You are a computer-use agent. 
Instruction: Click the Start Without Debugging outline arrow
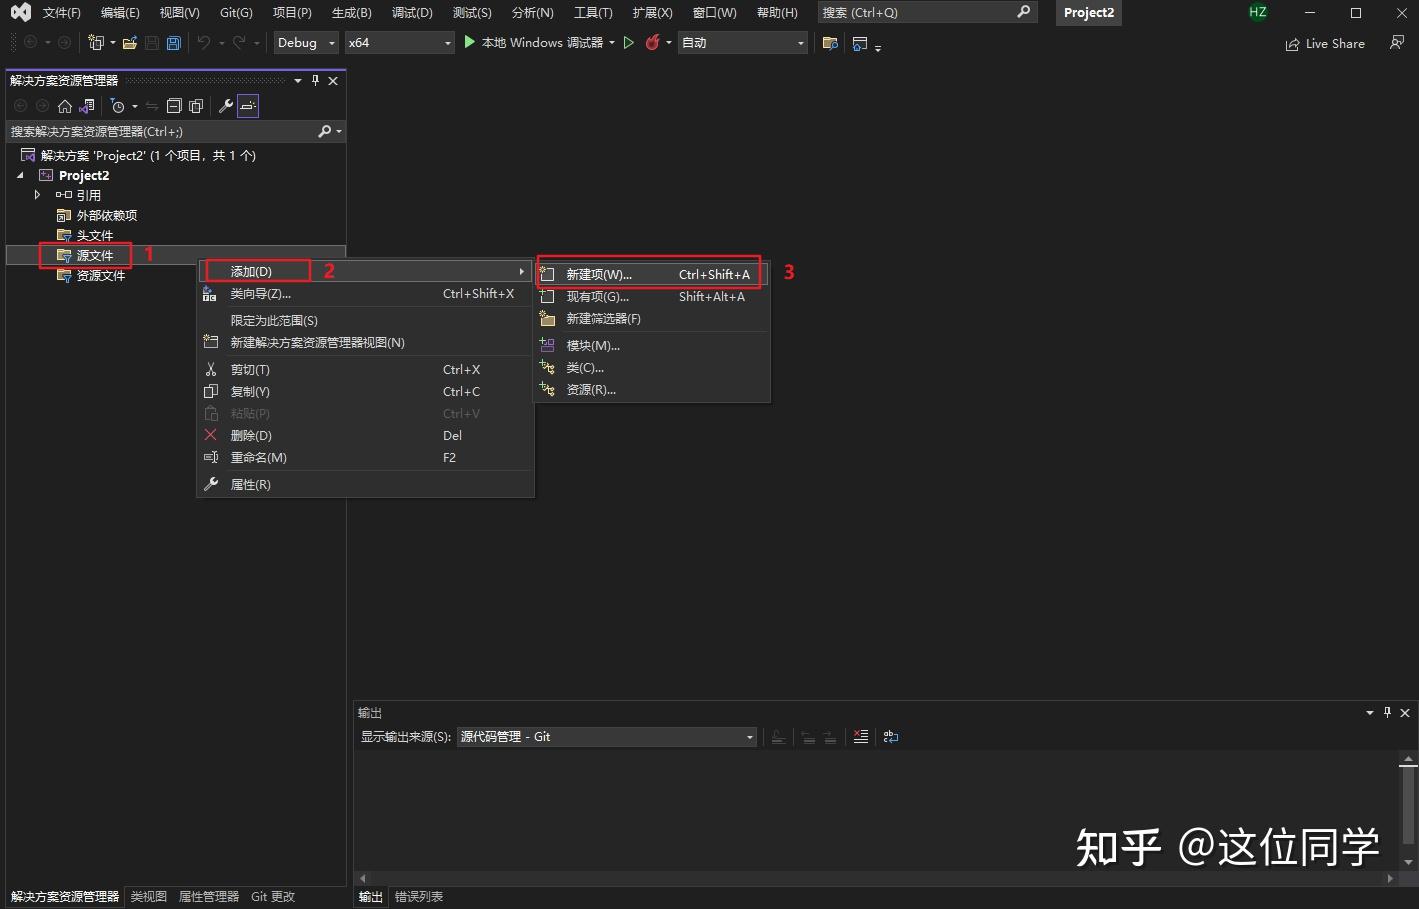[629, 43]
